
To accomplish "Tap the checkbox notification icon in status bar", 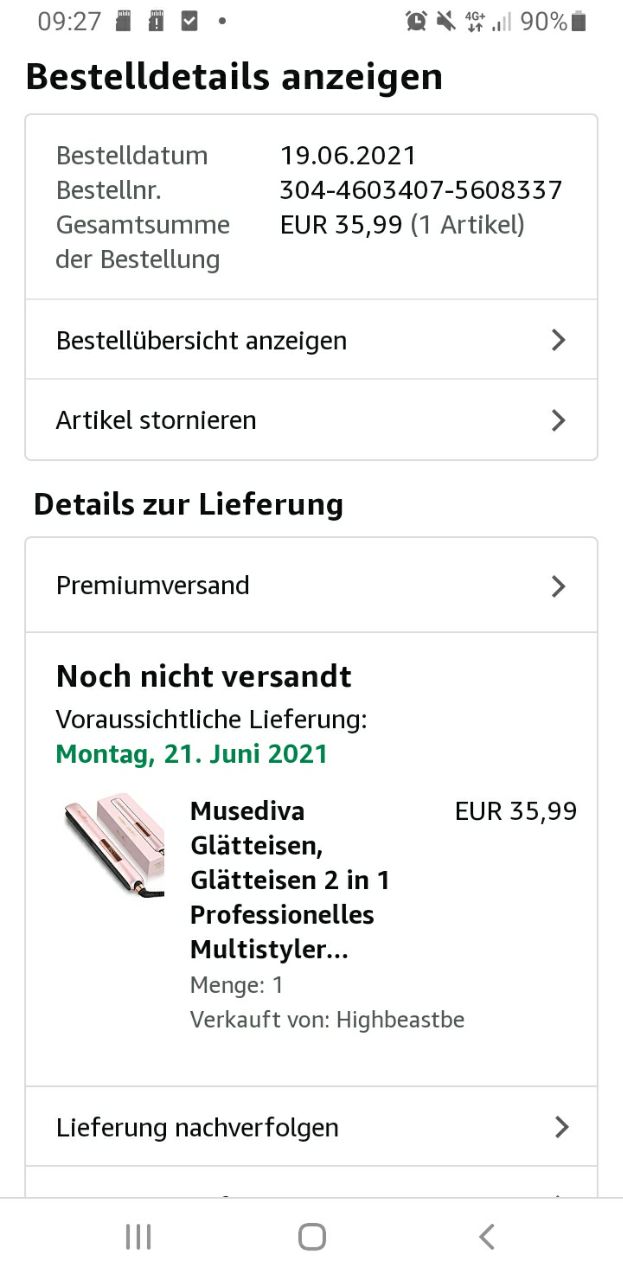I will click(x=188, y=21).
